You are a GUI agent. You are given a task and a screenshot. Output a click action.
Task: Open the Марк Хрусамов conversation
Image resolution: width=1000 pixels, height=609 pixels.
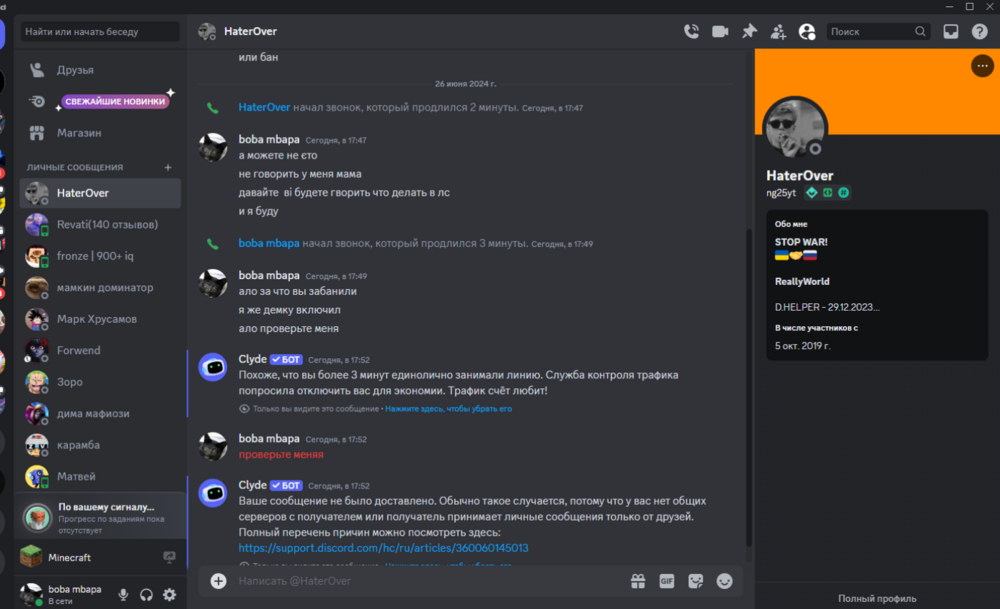(x=100, y=319)
